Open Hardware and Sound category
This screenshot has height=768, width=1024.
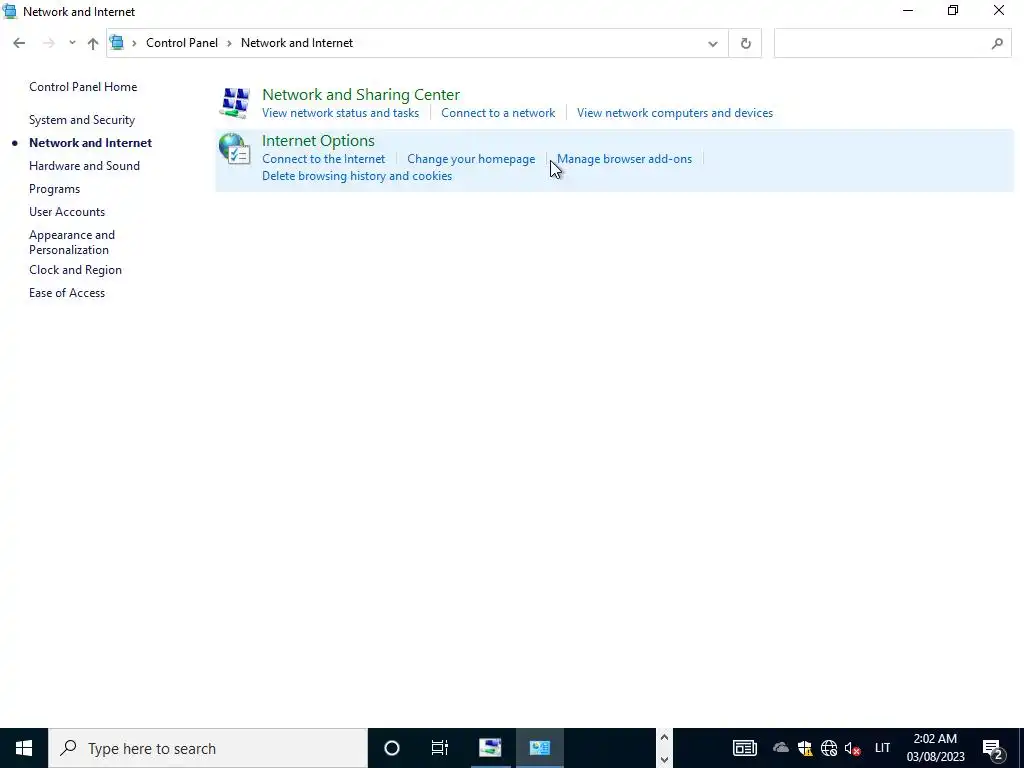click(84, 166)
